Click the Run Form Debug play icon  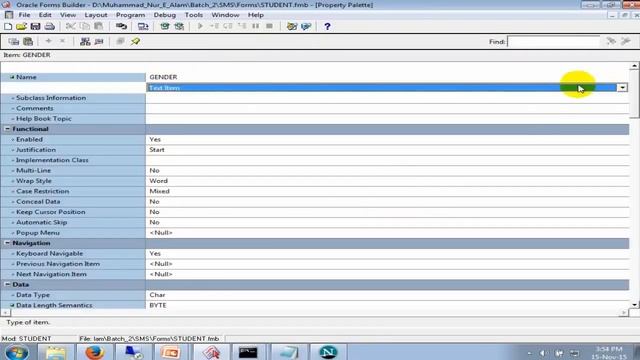(200, 27)
